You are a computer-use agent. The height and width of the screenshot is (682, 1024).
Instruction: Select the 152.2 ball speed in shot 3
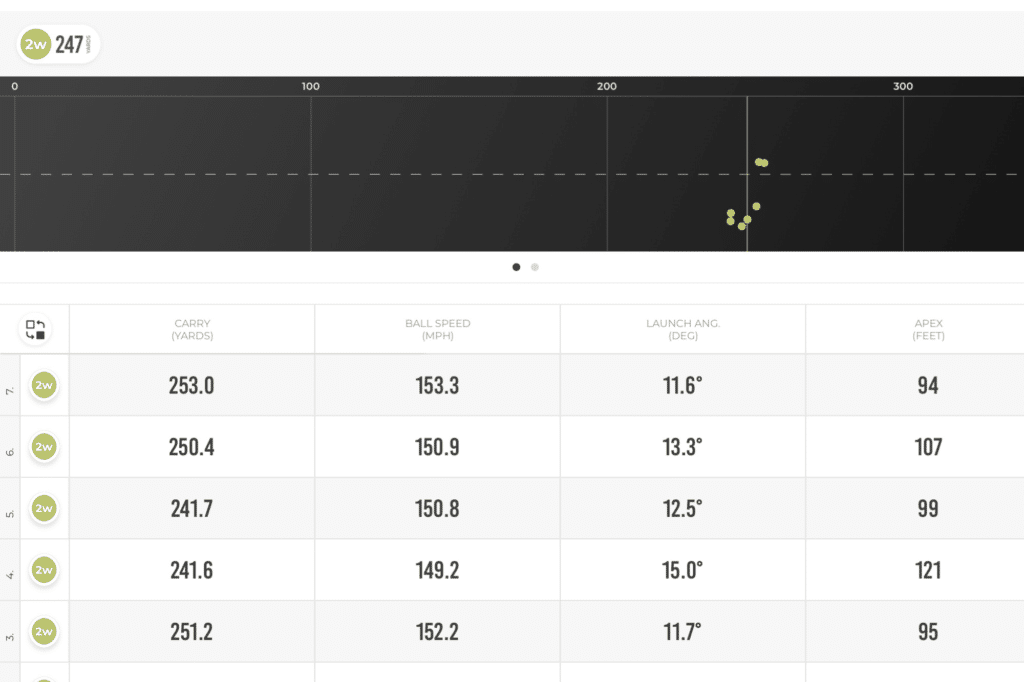437,632
